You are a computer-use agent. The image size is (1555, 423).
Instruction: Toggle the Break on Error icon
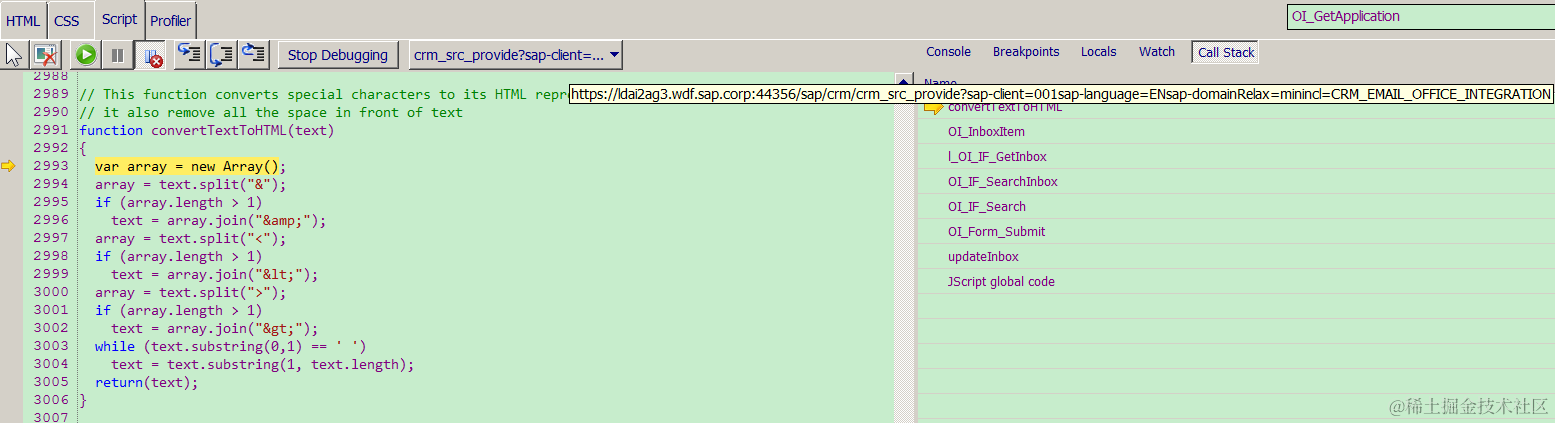click(x=151, y=55)
